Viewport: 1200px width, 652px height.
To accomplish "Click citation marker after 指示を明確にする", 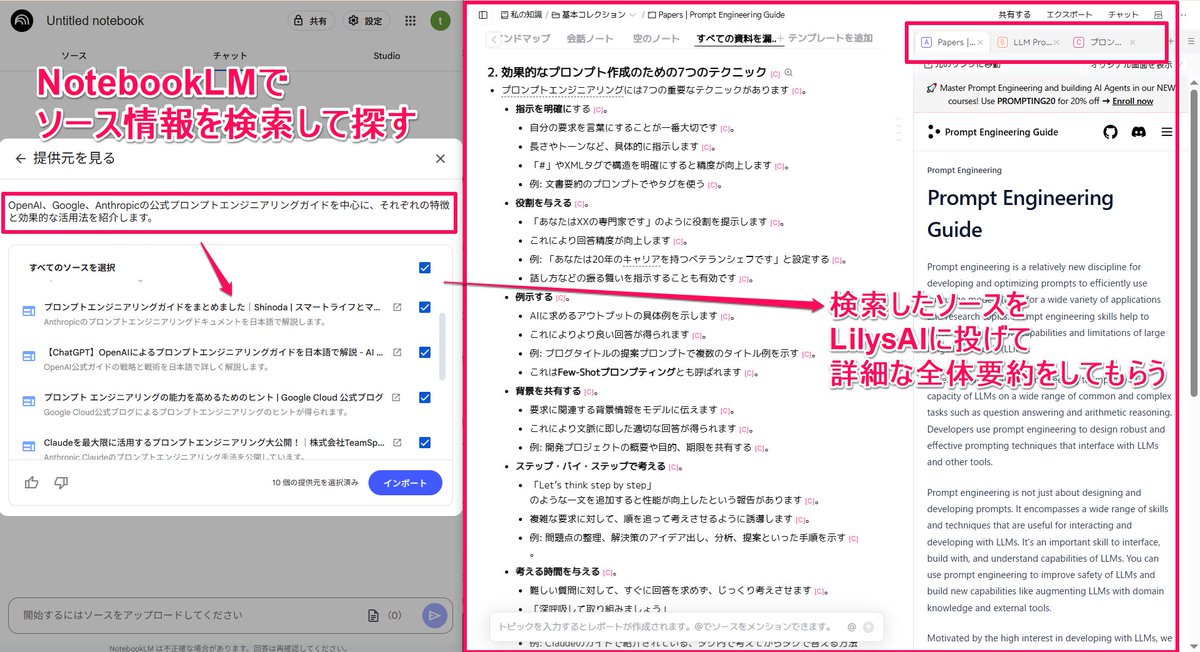I will point(599,109).
